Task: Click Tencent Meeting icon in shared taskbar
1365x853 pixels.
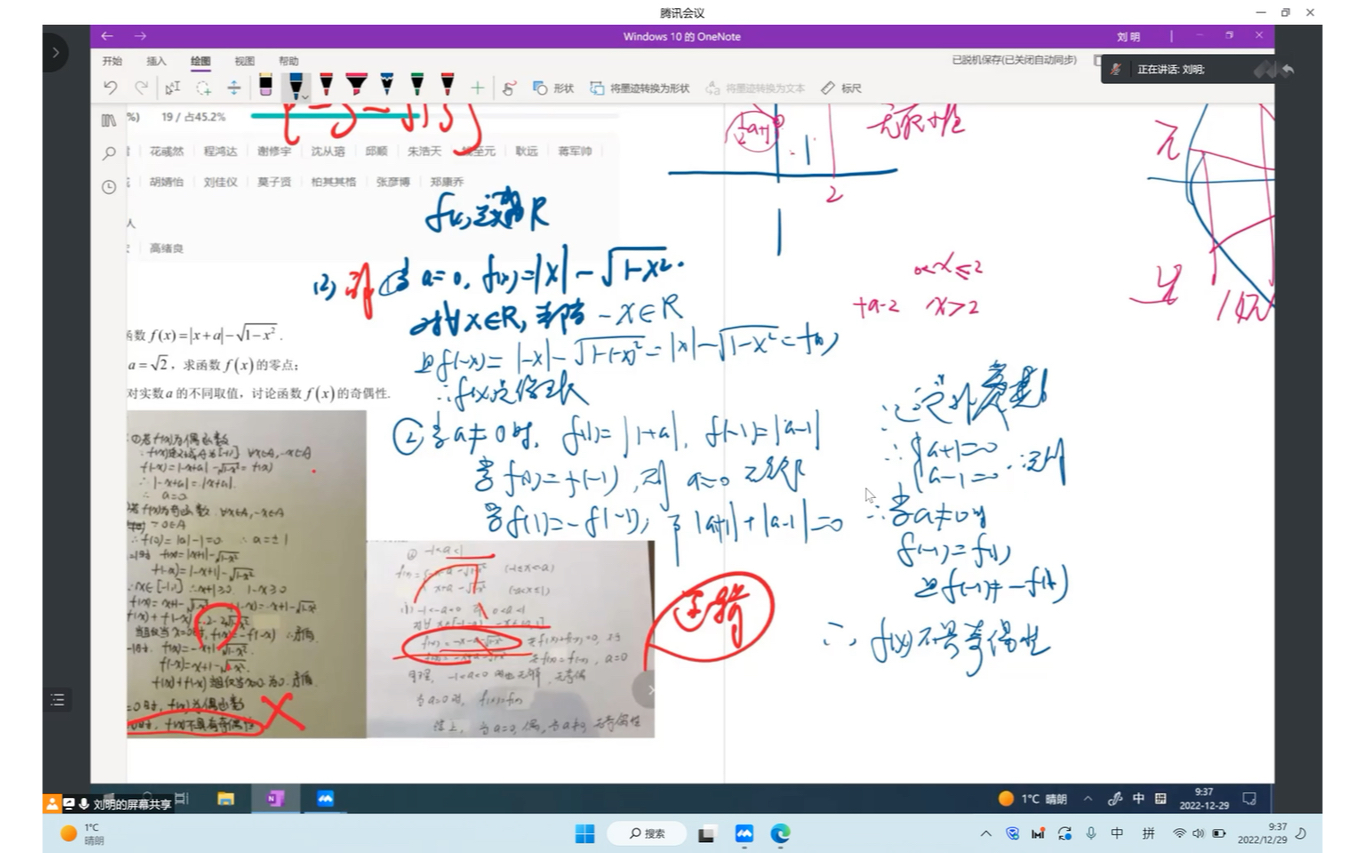Action: (x=325, y=798)
